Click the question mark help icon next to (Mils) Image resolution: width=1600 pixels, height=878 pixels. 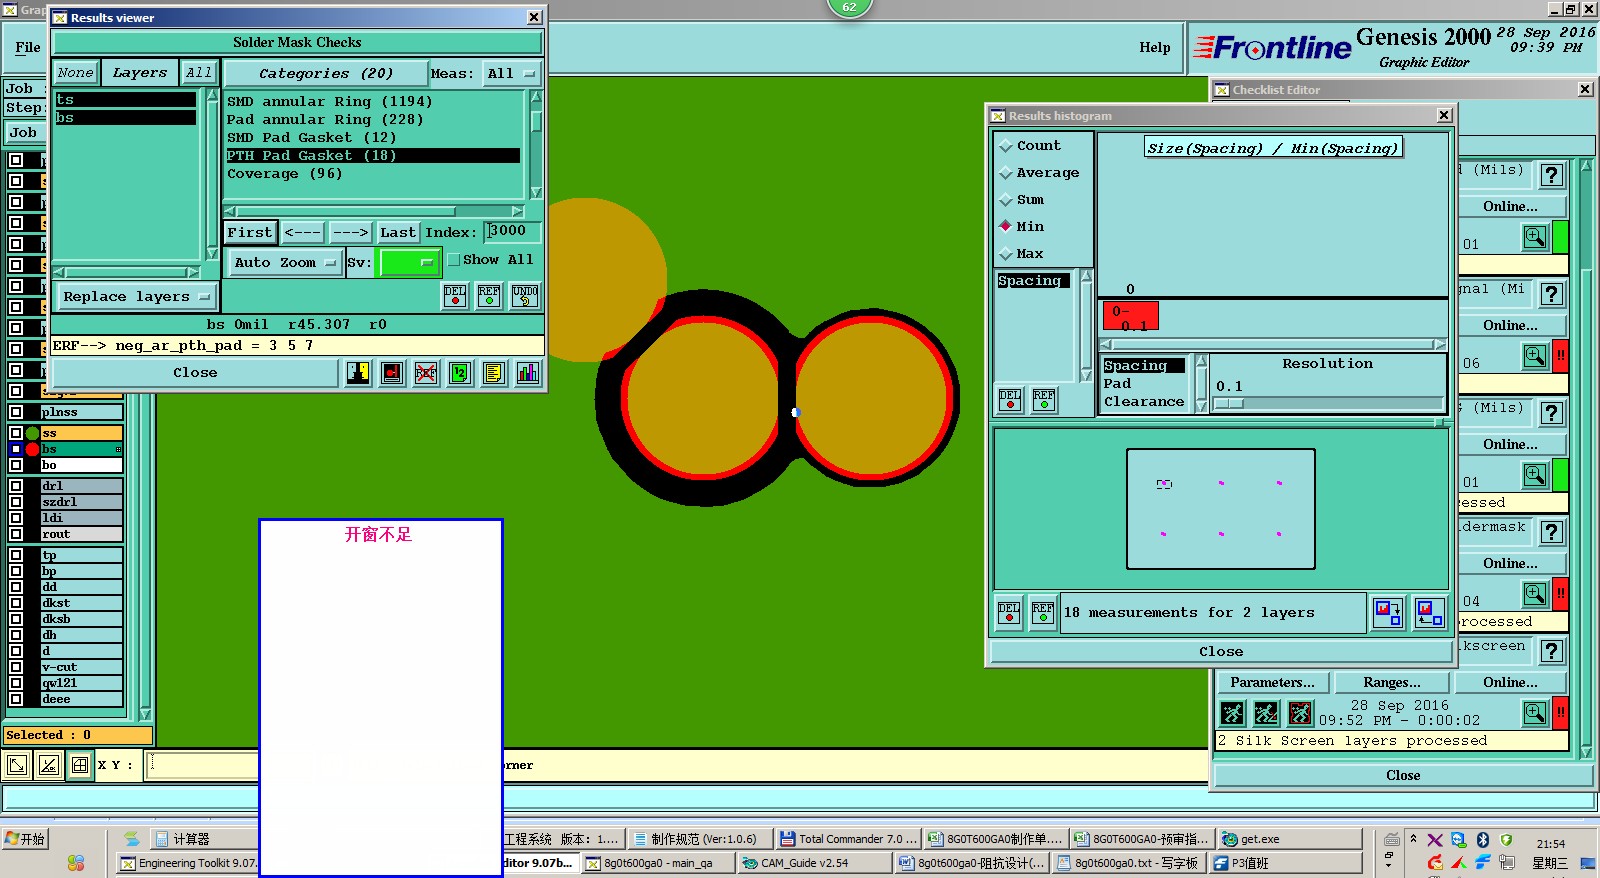point(1551,175)
